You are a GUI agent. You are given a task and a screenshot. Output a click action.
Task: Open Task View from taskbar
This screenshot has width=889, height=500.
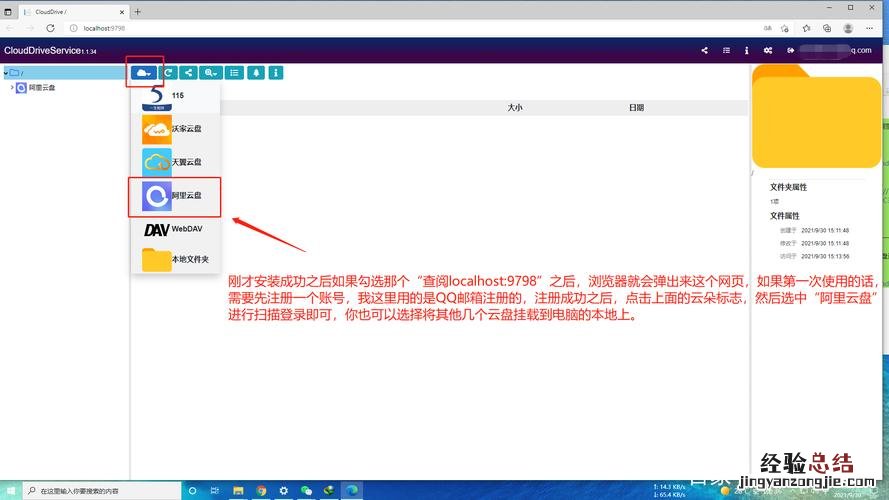pyautogui.click(x=214, y=490)
